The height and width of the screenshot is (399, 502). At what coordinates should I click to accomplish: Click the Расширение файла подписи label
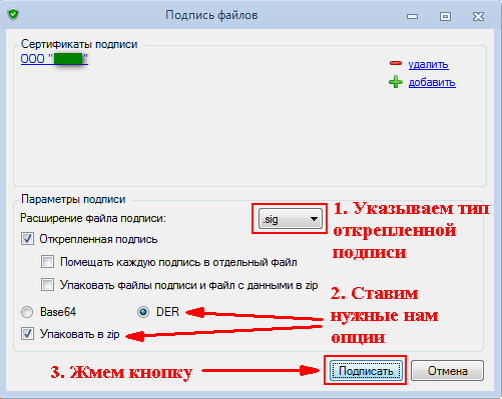(93, 218)
